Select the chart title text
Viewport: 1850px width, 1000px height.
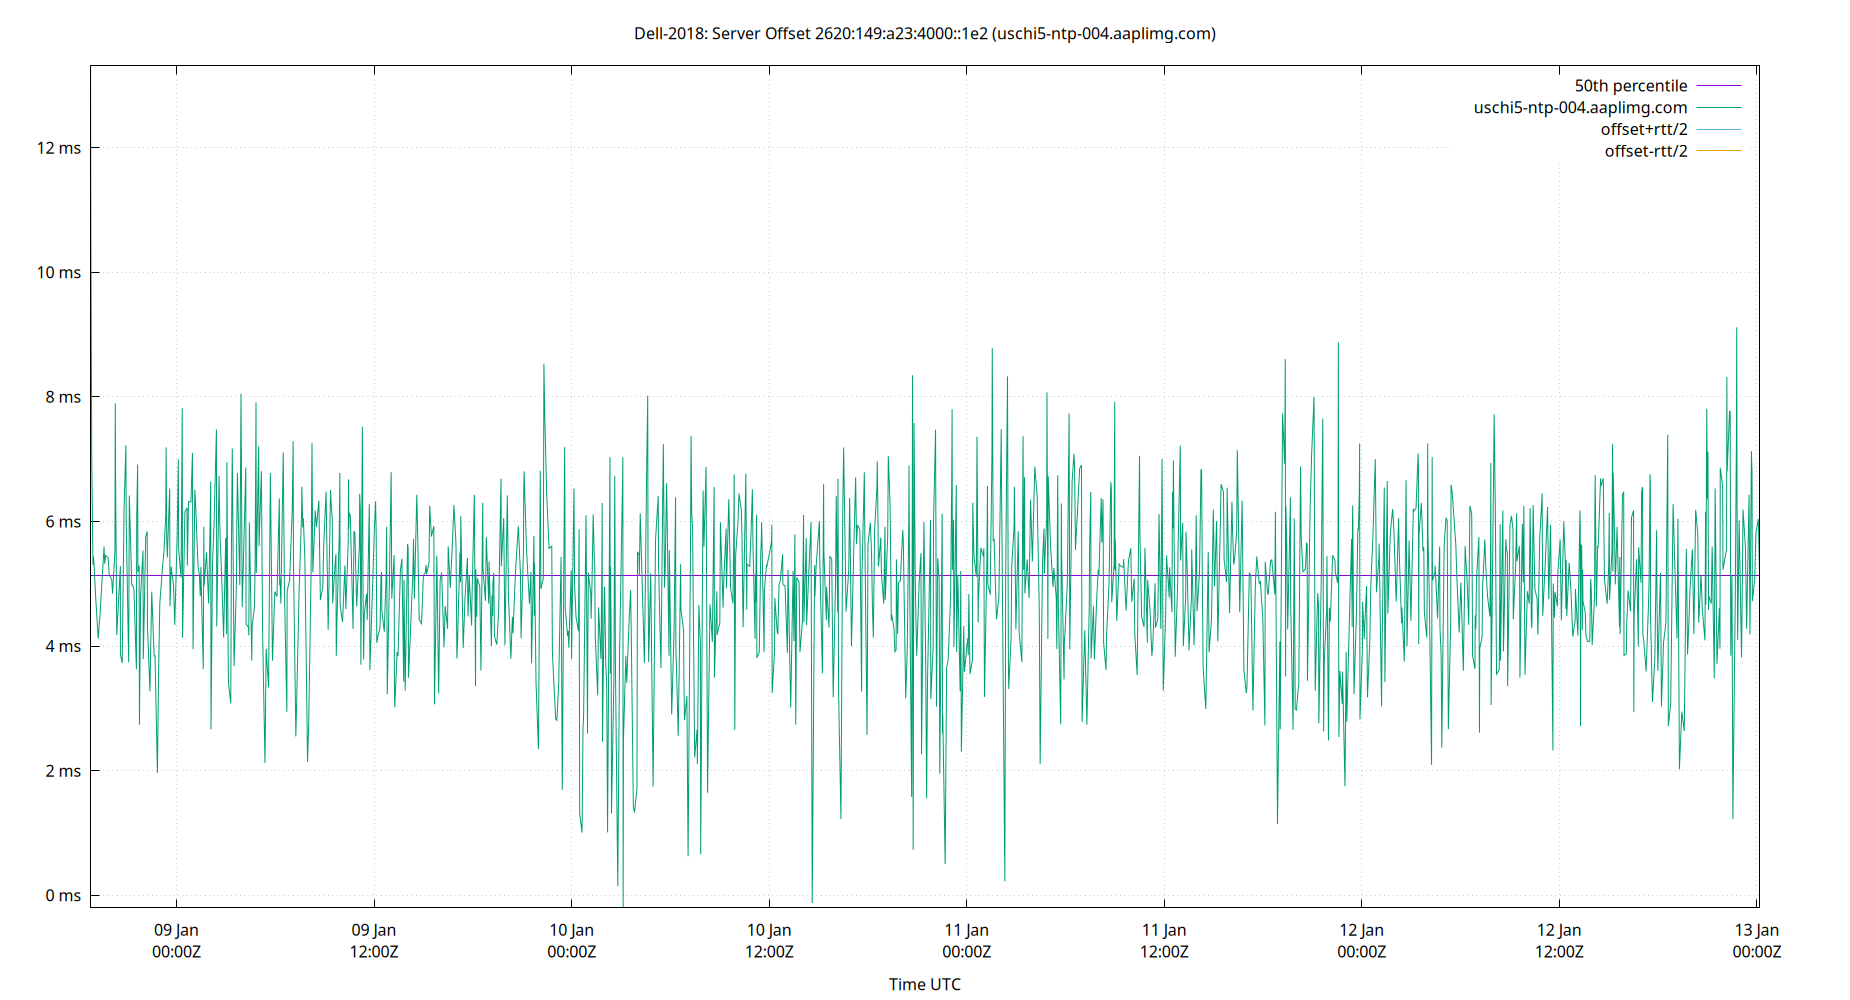(x=923, y=33)
